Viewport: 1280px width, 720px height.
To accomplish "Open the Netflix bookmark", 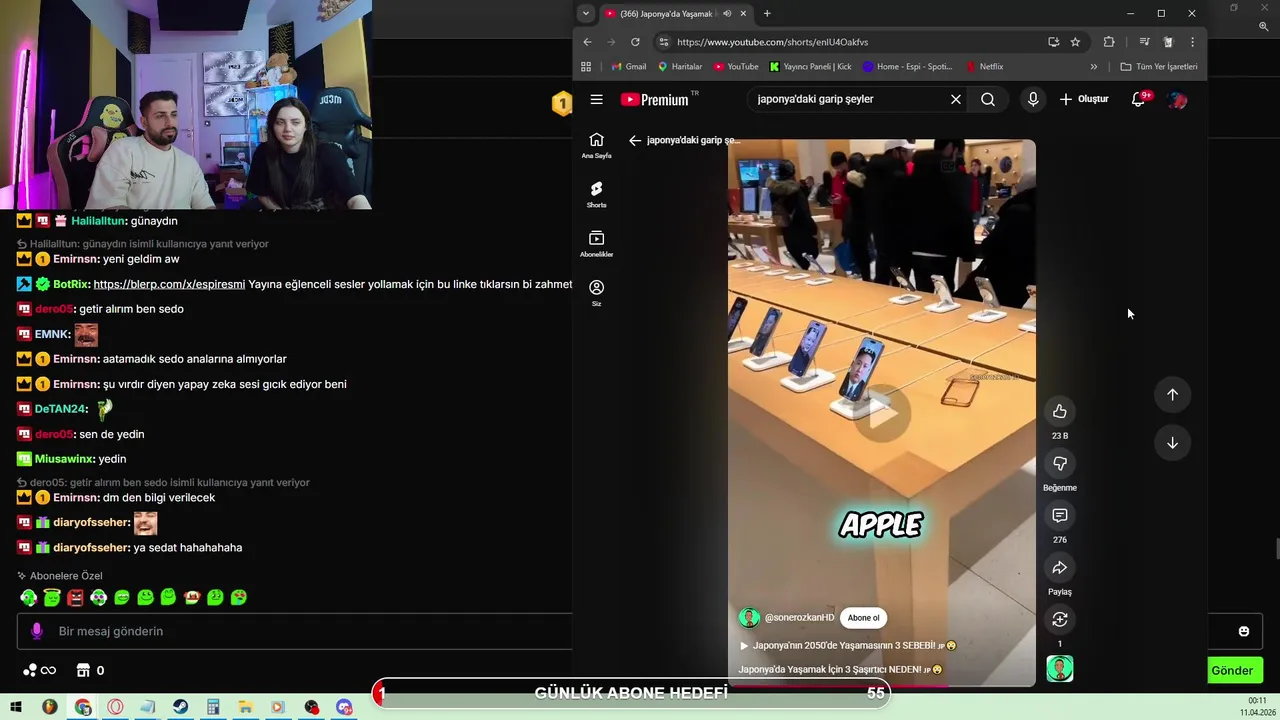I will coord(984,67).
